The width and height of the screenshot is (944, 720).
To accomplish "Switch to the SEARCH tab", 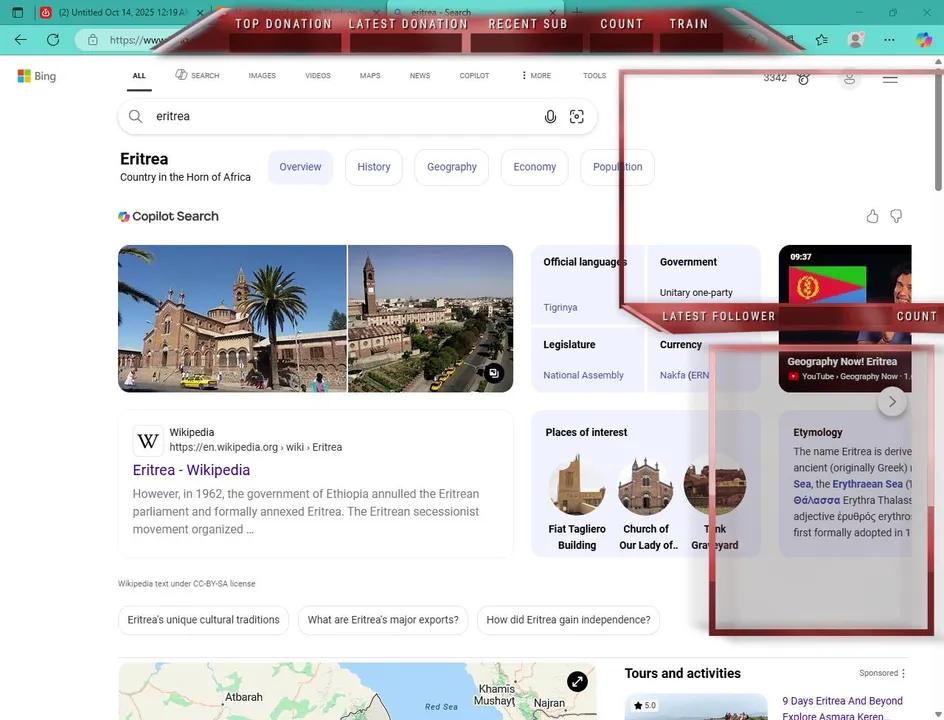I will tap(197, 76).
